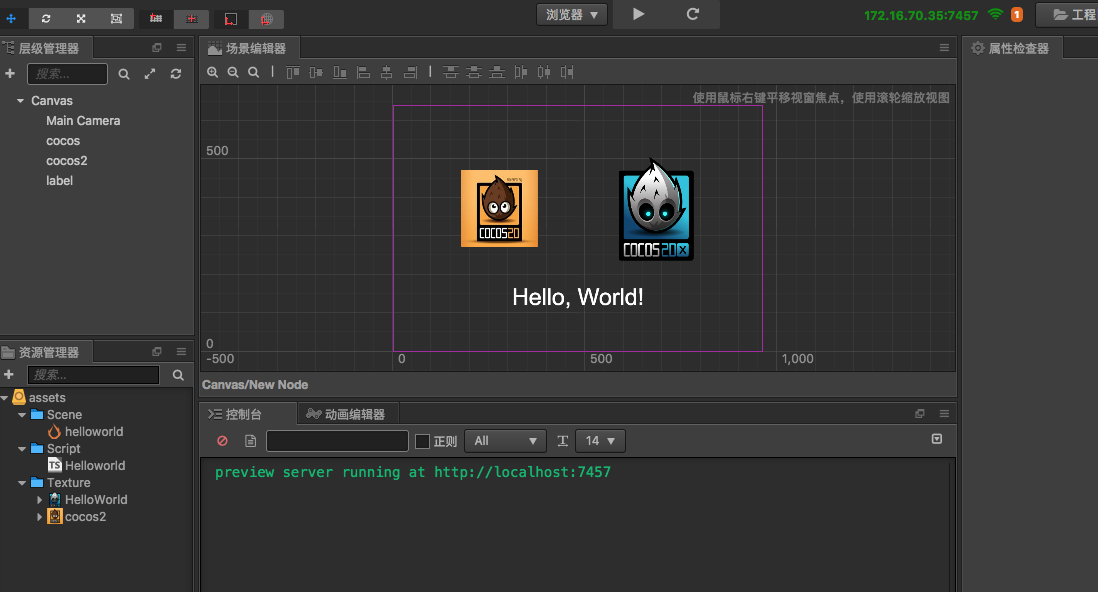Select the move transform tool

click(x=11, y=18)
